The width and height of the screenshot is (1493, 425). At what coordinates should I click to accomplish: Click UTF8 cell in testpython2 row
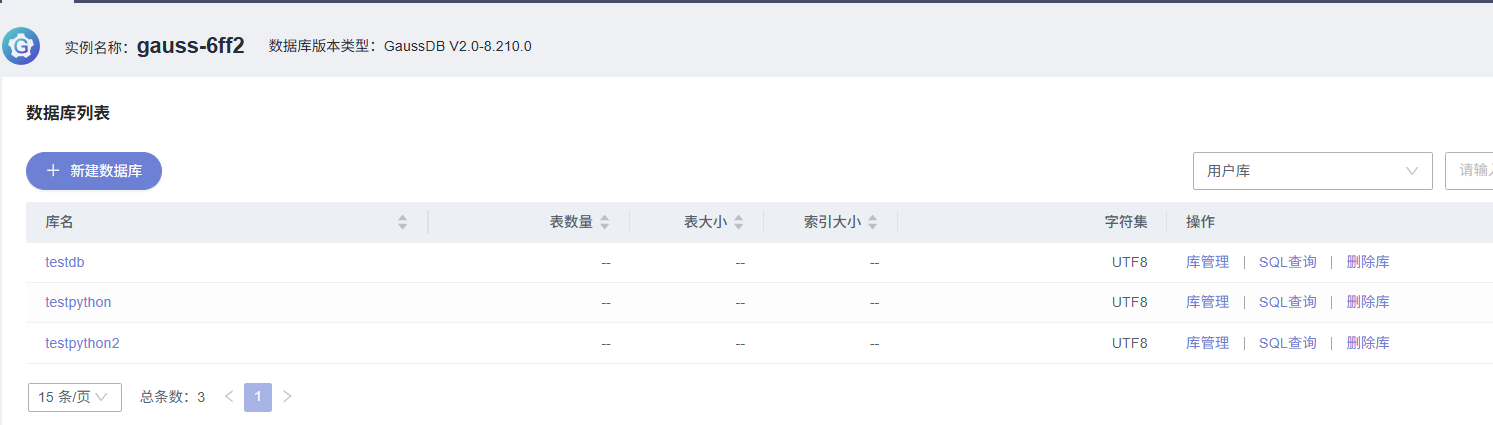click(1130, 343)
